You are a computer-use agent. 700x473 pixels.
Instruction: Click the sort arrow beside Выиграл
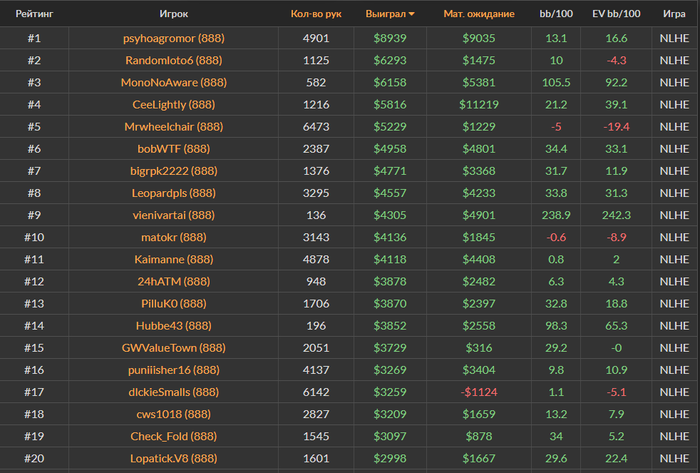[x=413, y=15]
